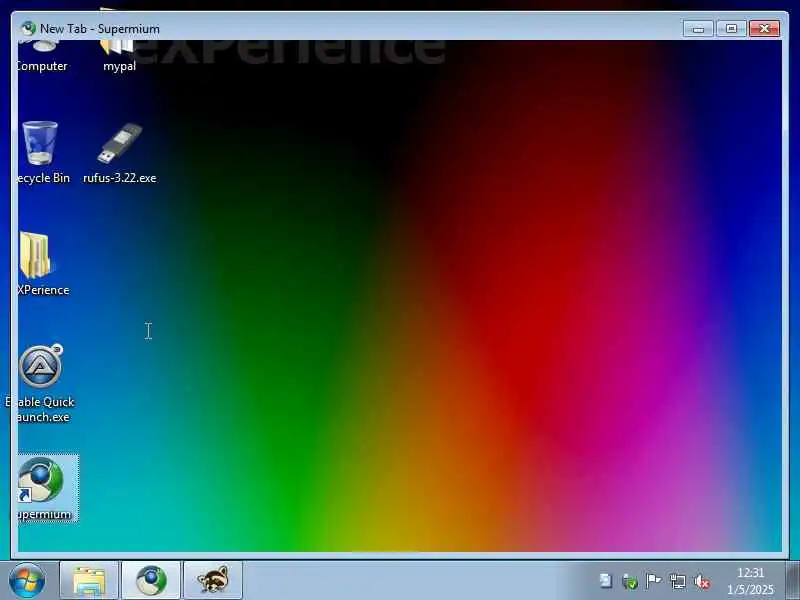Viewport: 800px width, 600px height.
Task: Minimize the Supermium window
Action: (698, 29)
